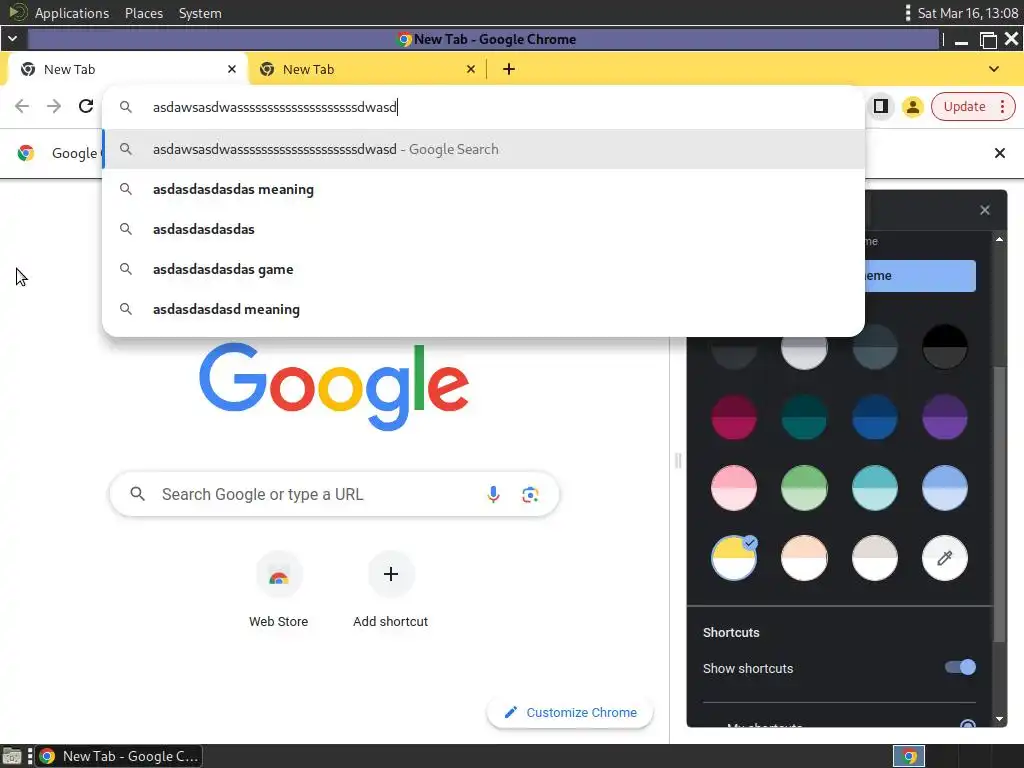
Task: Open a new tab with plus button
Action: [x=509, y=69]
